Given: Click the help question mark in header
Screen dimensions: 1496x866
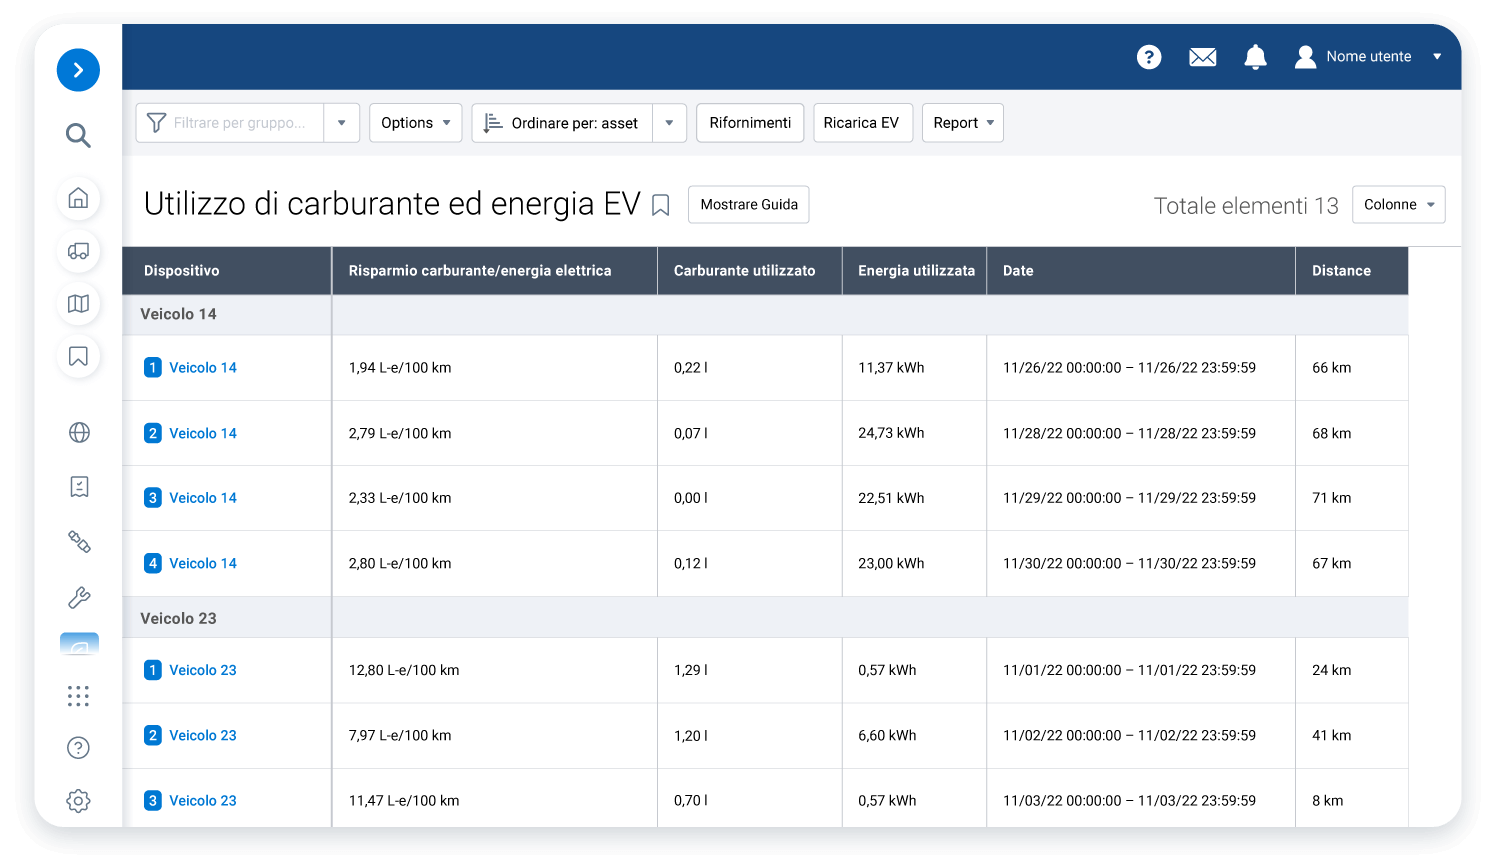Looking at the screenshot, I should point(1149,57).
